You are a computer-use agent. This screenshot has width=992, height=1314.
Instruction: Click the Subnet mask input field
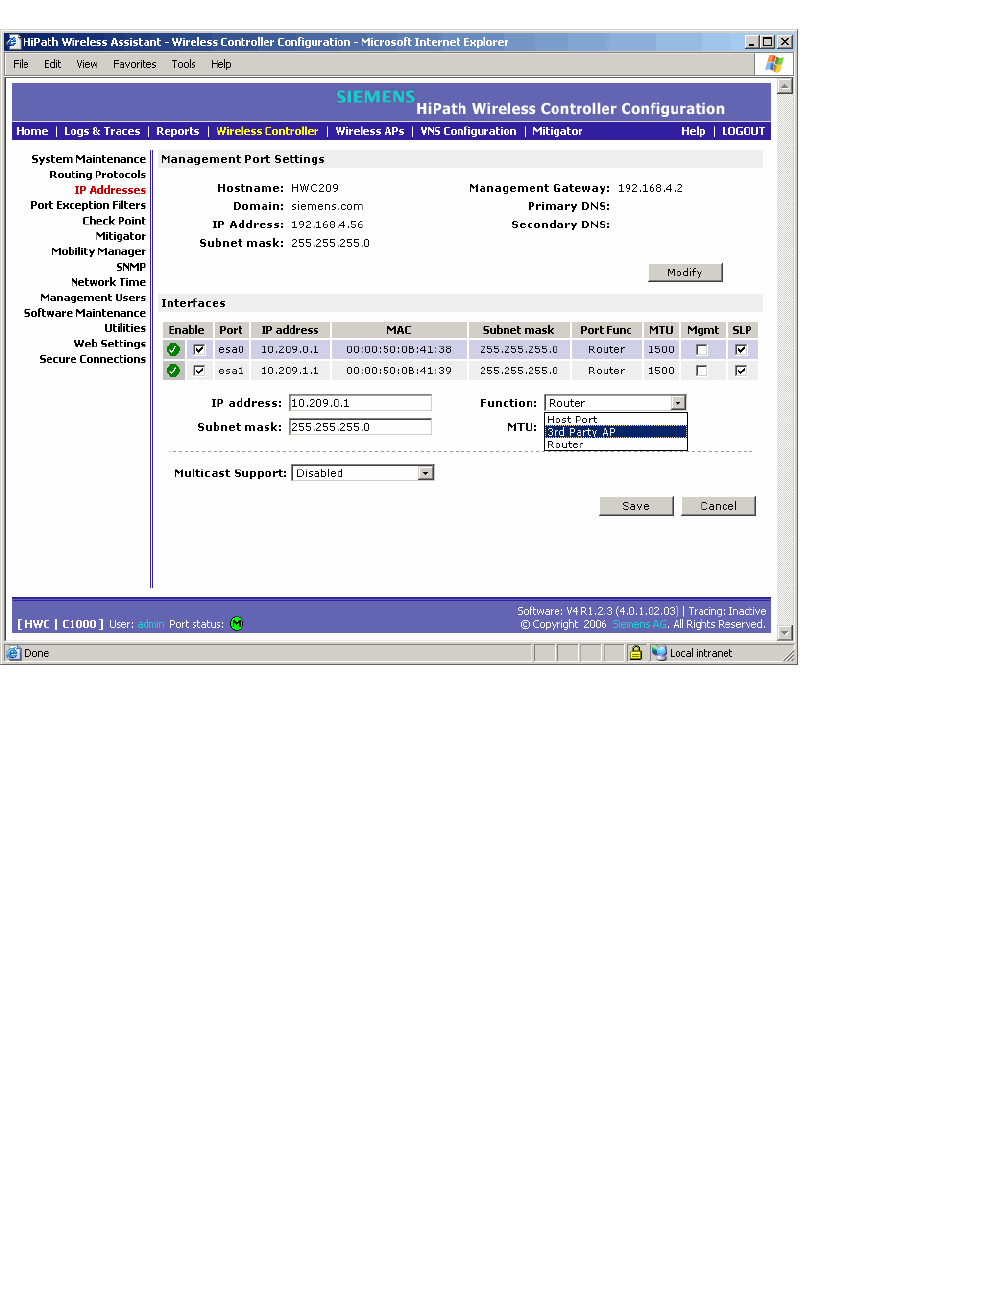(x=360, y=427)
